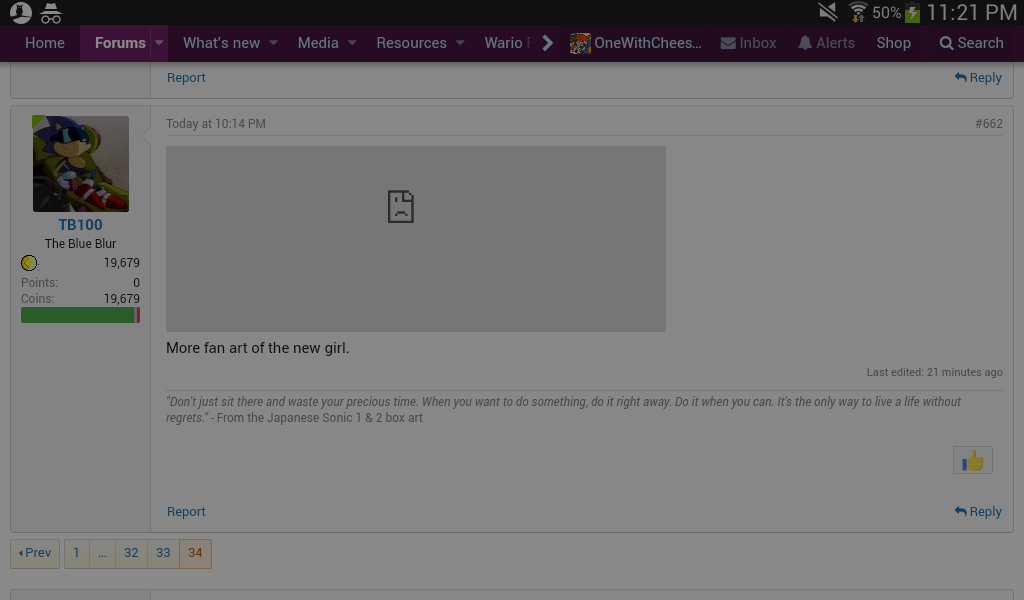The width and height of the screenshot is (1024, 600).
Task: Reply to post #662
Action: [978, 511]
